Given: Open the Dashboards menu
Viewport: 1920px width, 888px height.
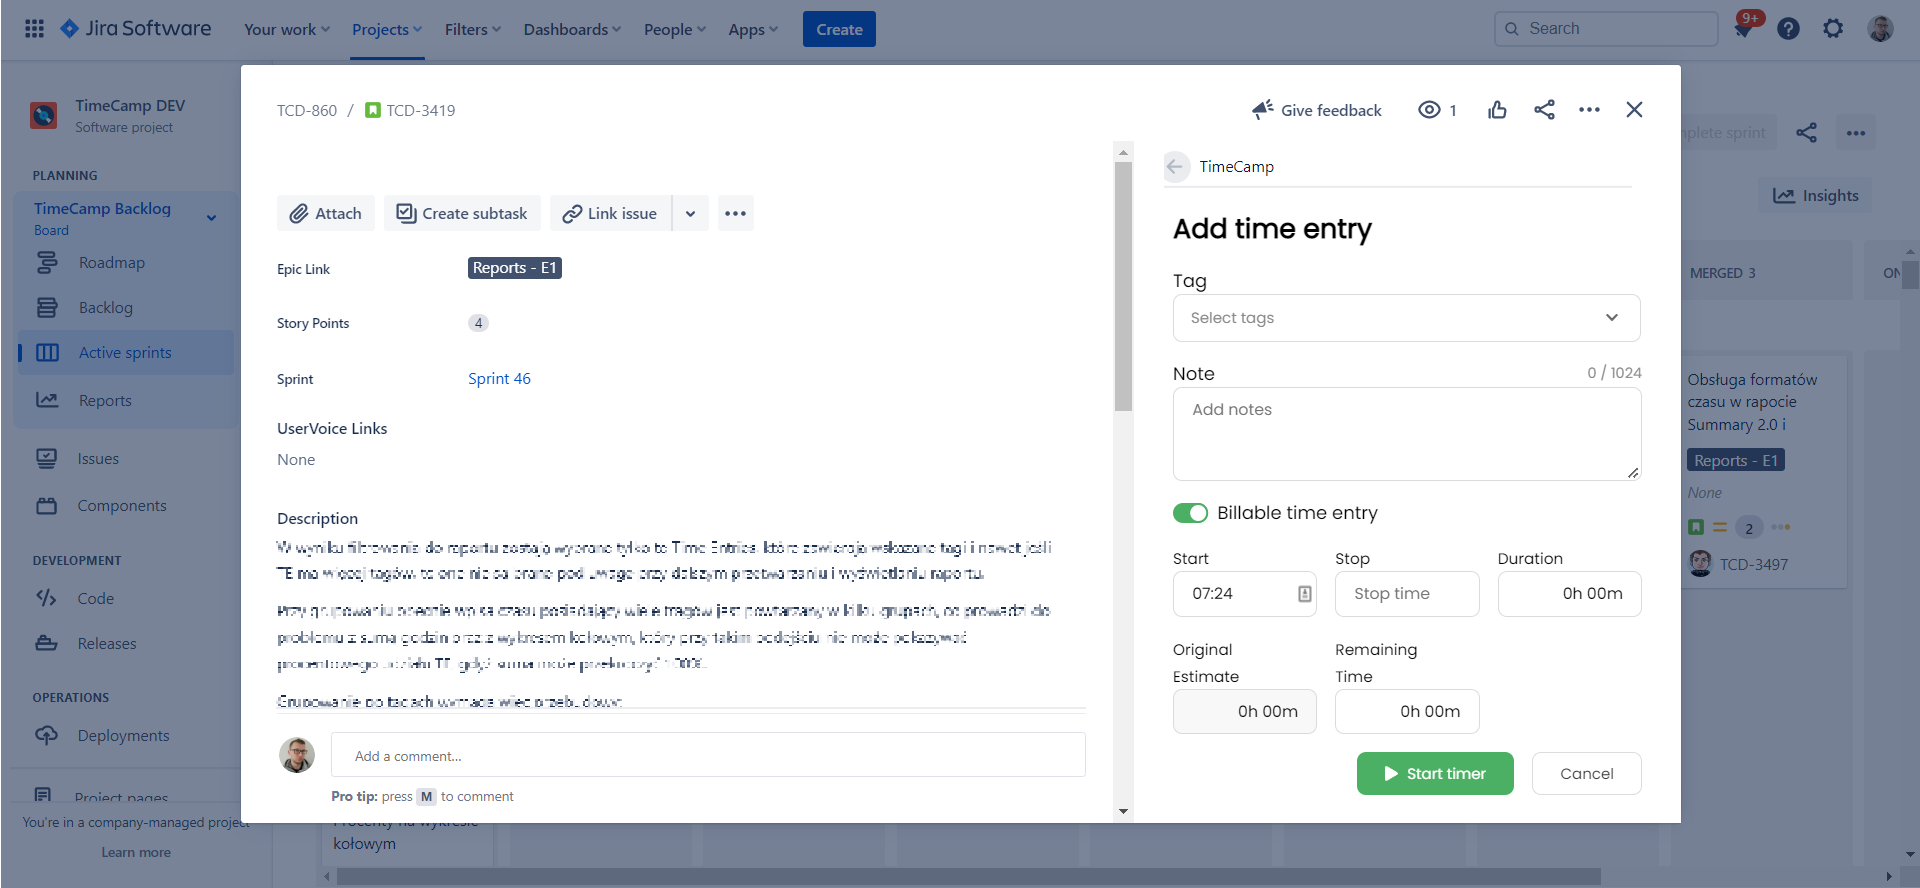Looking at the screenshot, I should click(572, 29).
